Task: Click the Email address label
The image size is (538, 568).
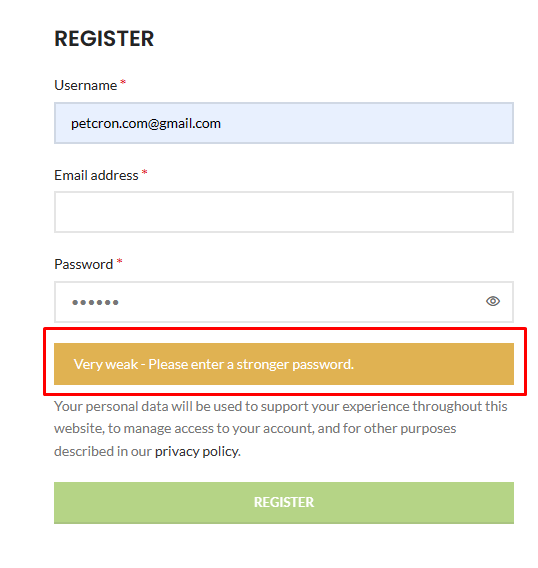Action: click(96, 175)
